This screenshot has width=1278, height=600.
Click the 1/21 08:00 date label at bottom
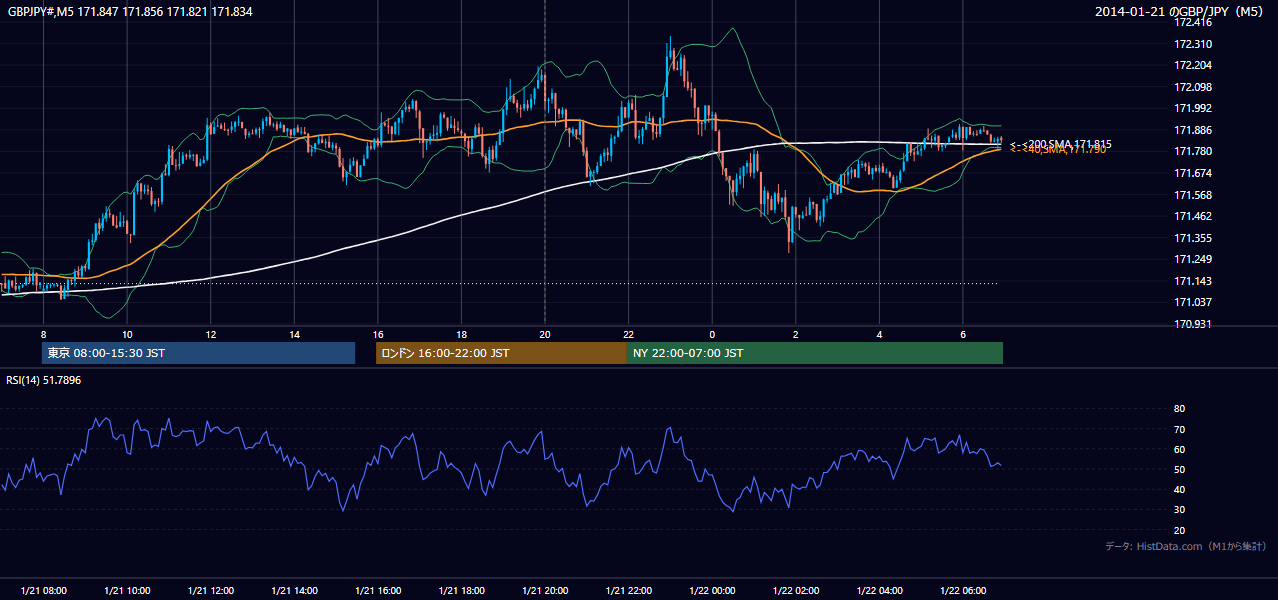pos(43,591)
